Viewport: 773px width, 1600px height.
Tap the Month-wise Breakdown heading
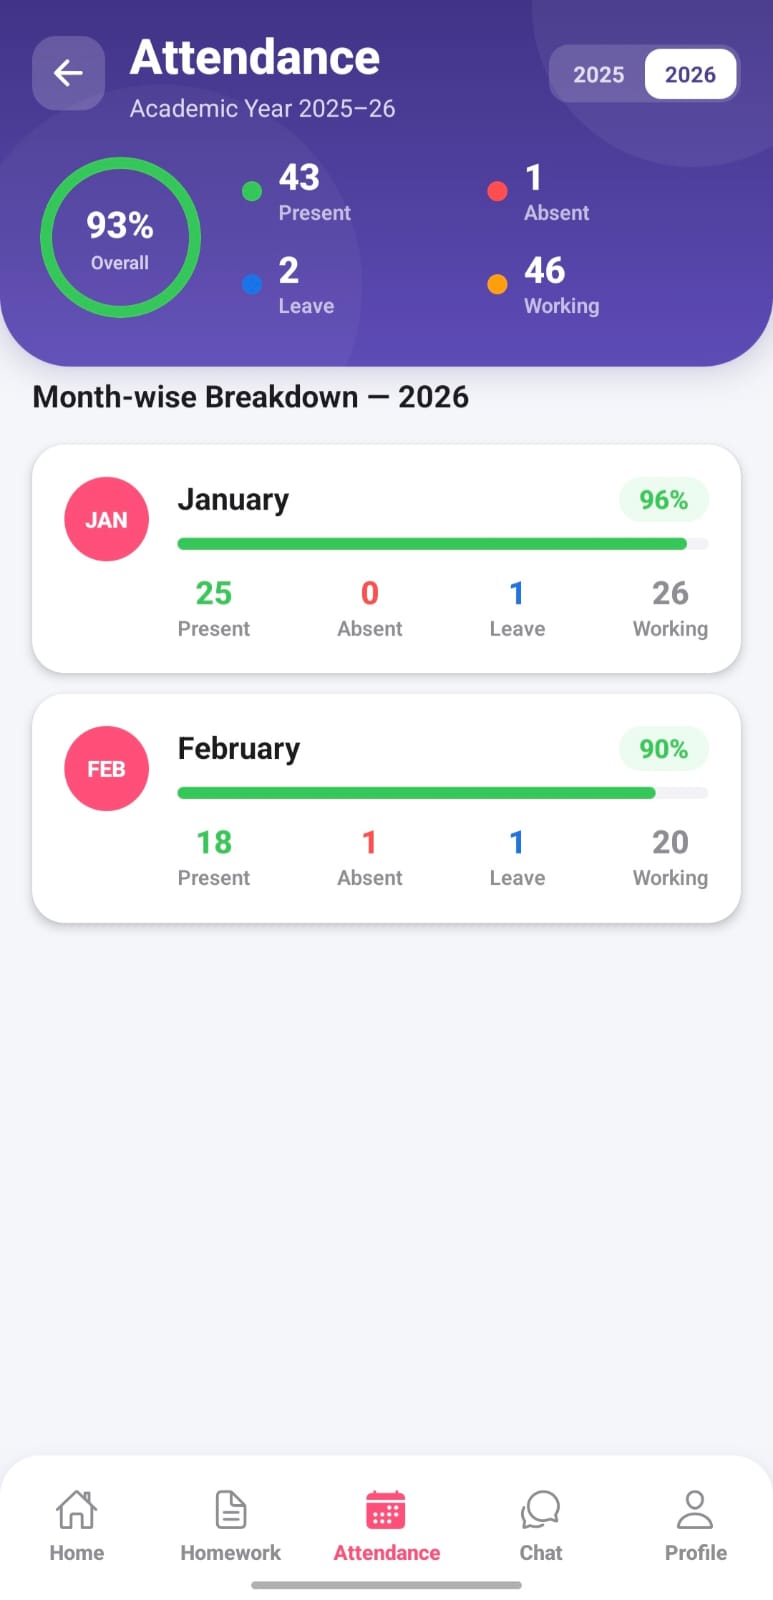click(x=250, y=397)
